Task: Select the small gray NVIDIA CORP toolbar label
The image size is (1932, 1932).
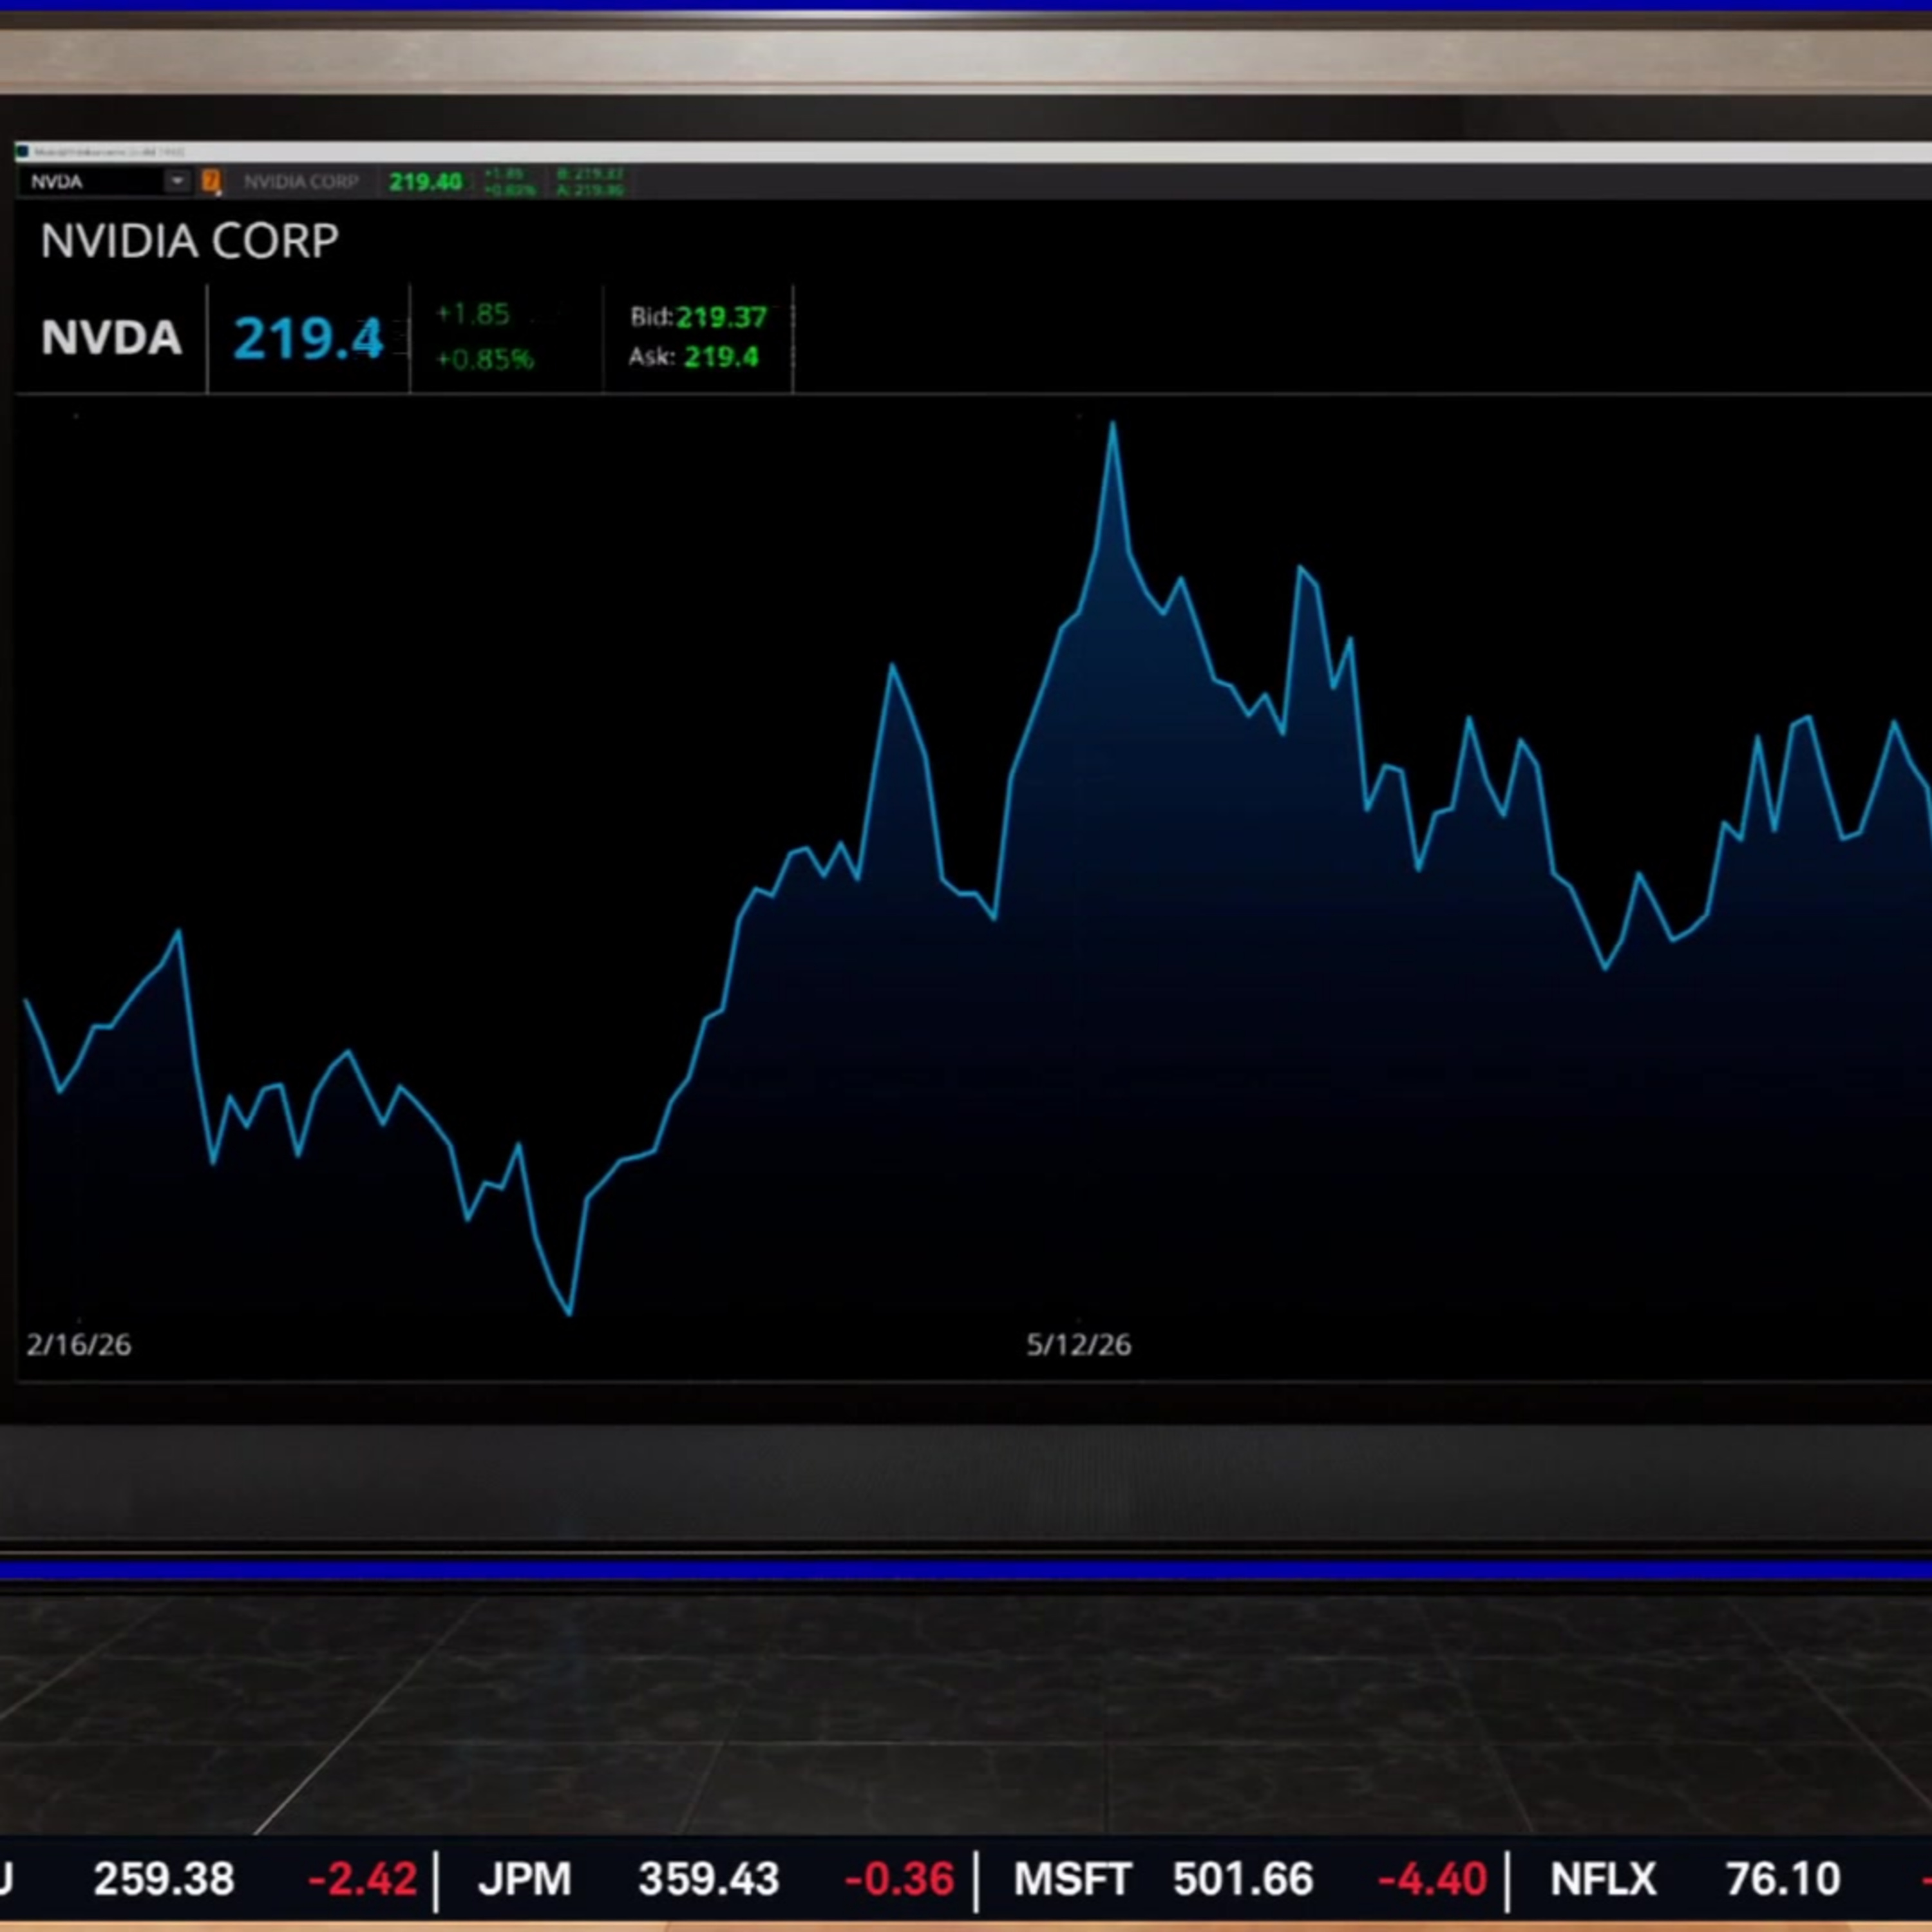Action: click(300, 182)
